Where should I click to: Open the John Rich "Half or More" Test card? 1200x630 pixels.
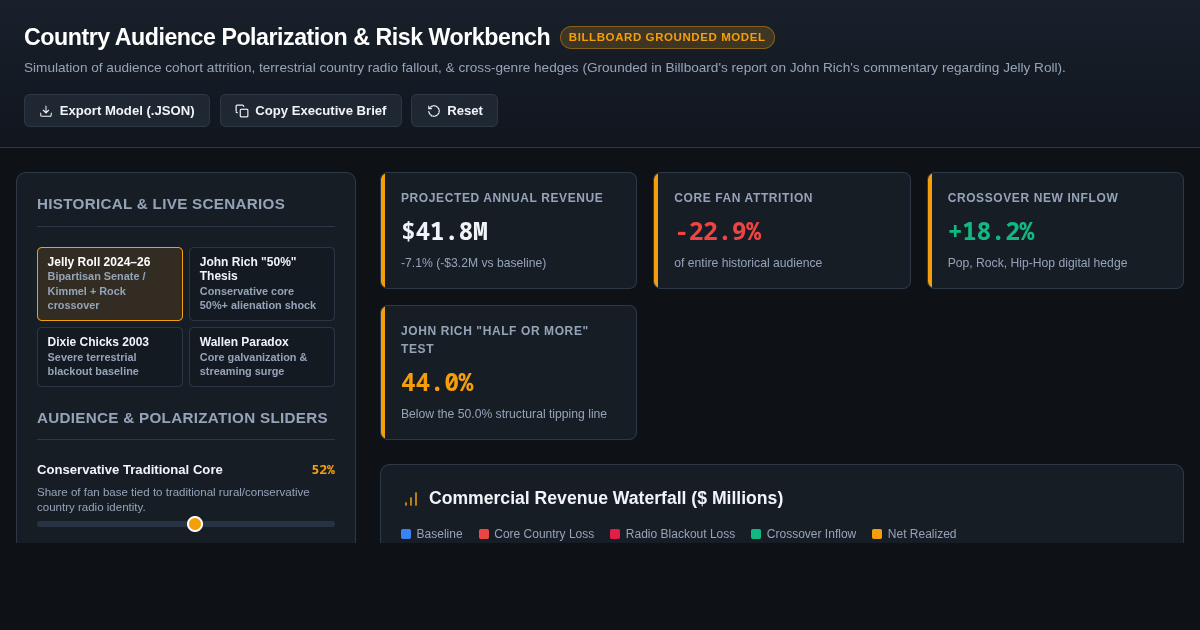[508, 372]
